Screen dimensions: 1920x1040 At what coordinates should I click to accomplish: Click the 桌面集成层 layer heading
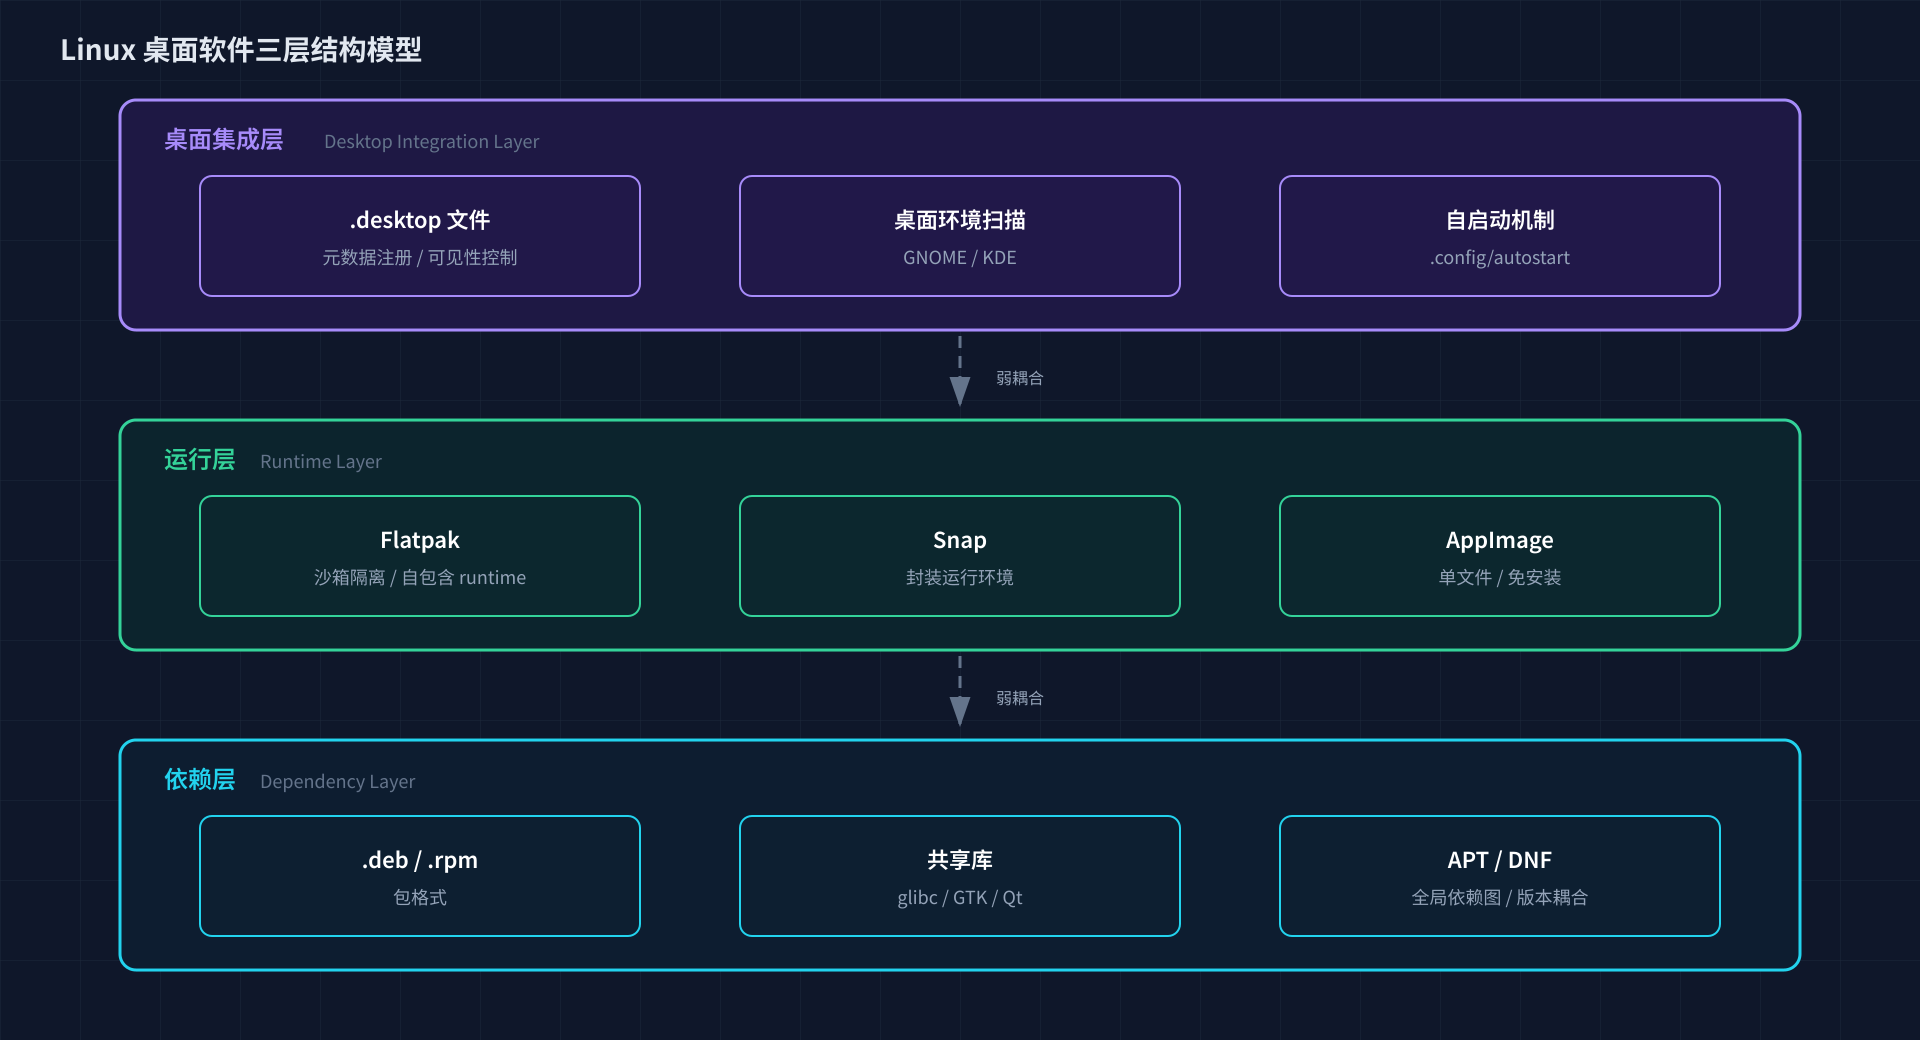[x=223, y=140]
